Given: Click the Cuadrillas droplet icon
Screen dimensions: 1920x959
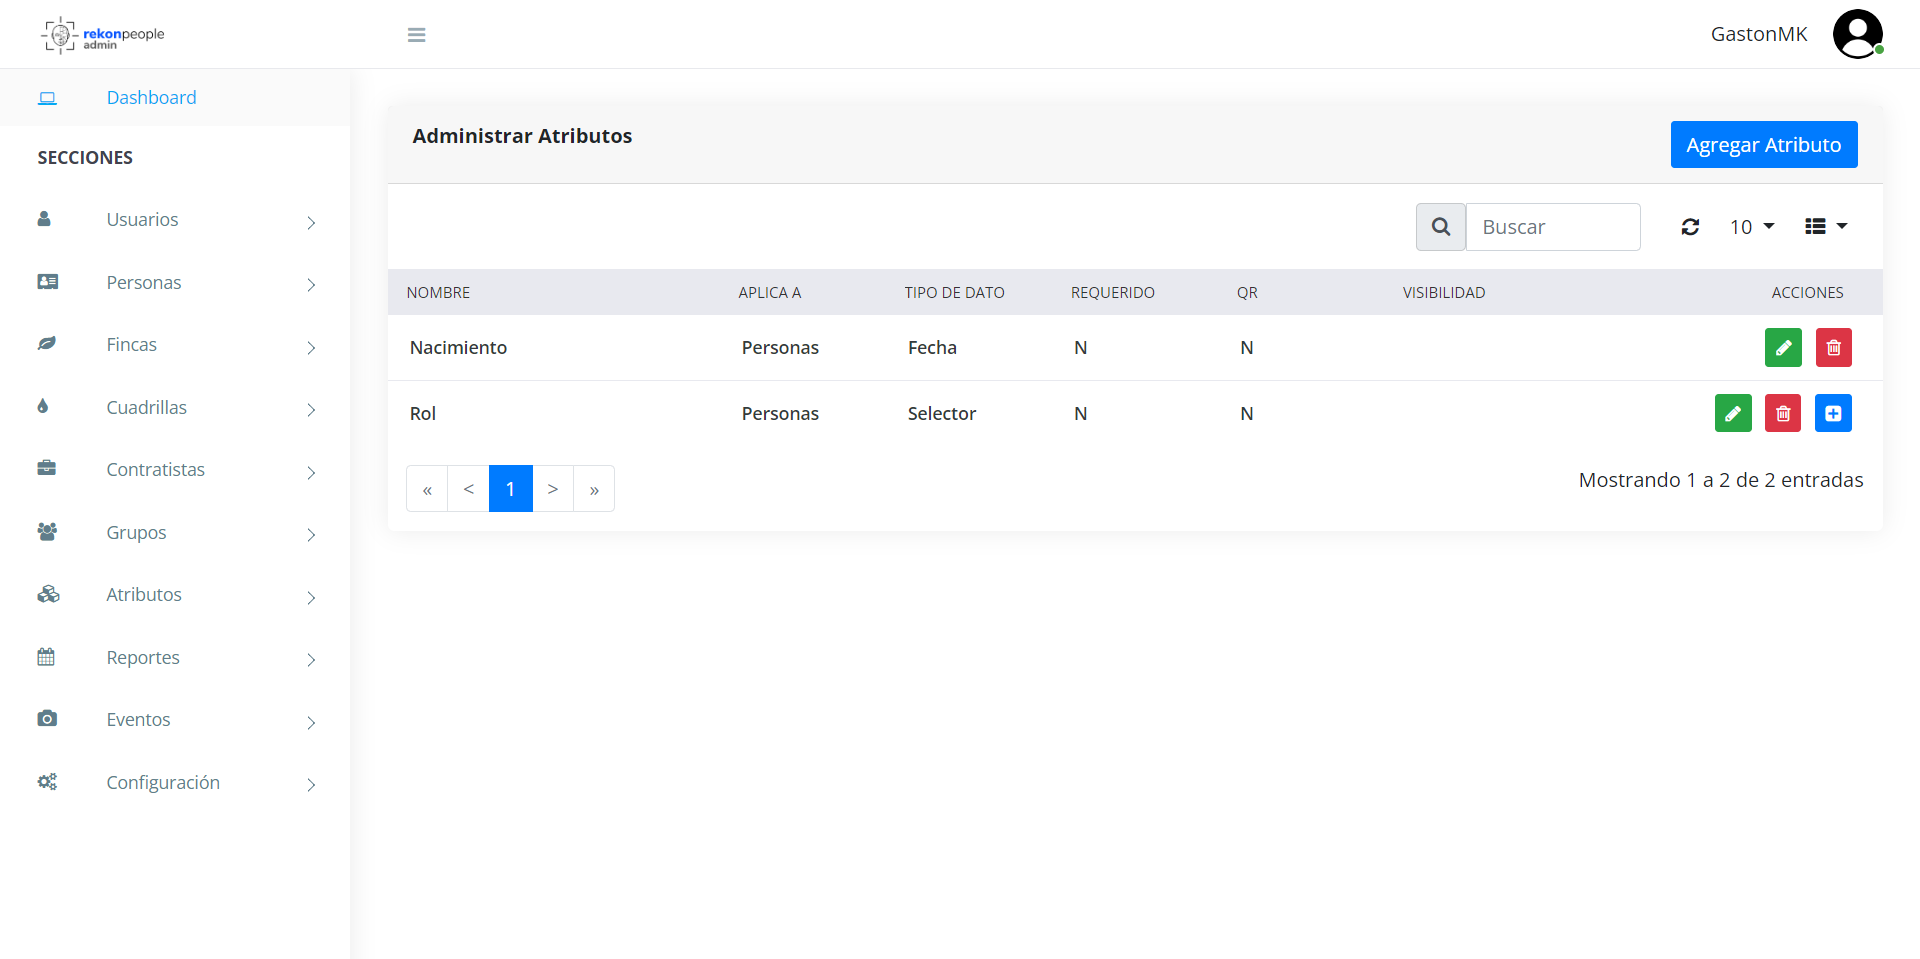Looking at the screenshot, I should point(43,406).
